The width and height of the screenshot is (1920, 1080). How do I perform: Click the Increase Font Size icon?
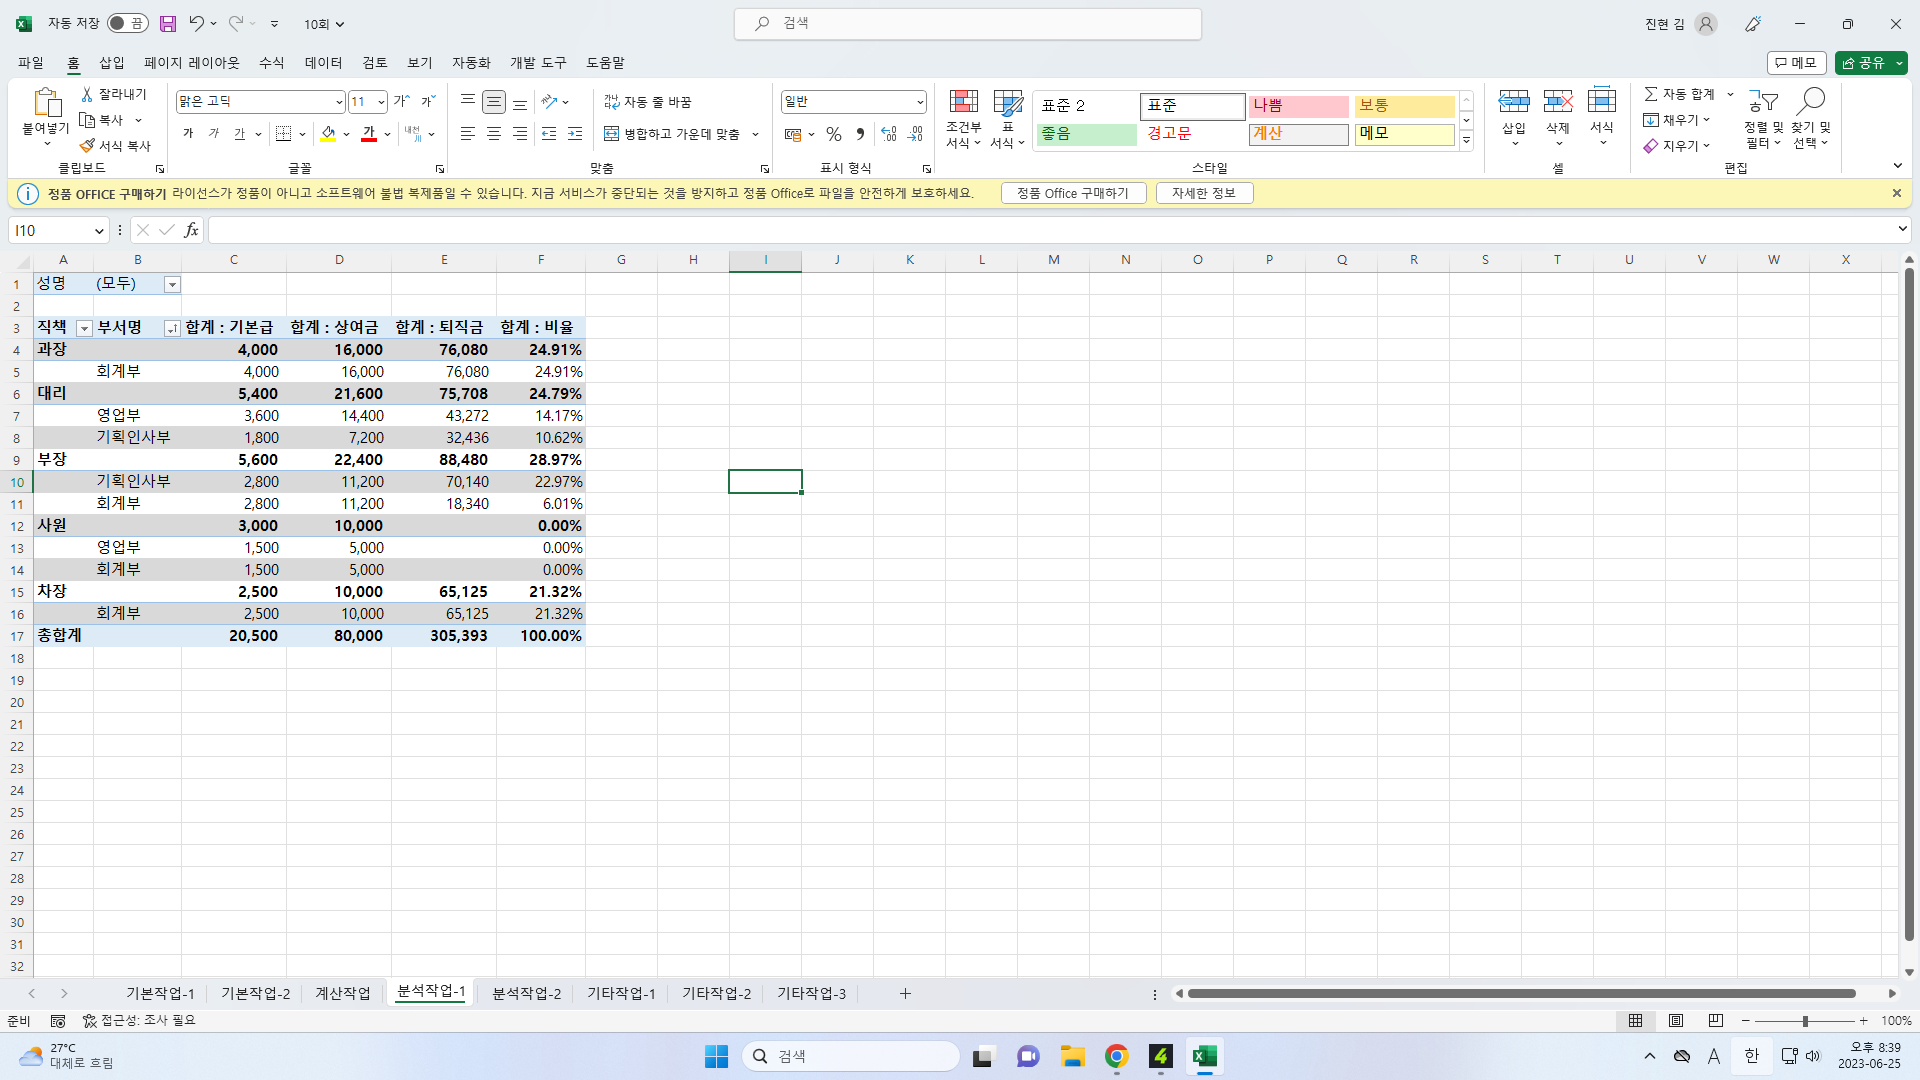click(x=401, y=102)
